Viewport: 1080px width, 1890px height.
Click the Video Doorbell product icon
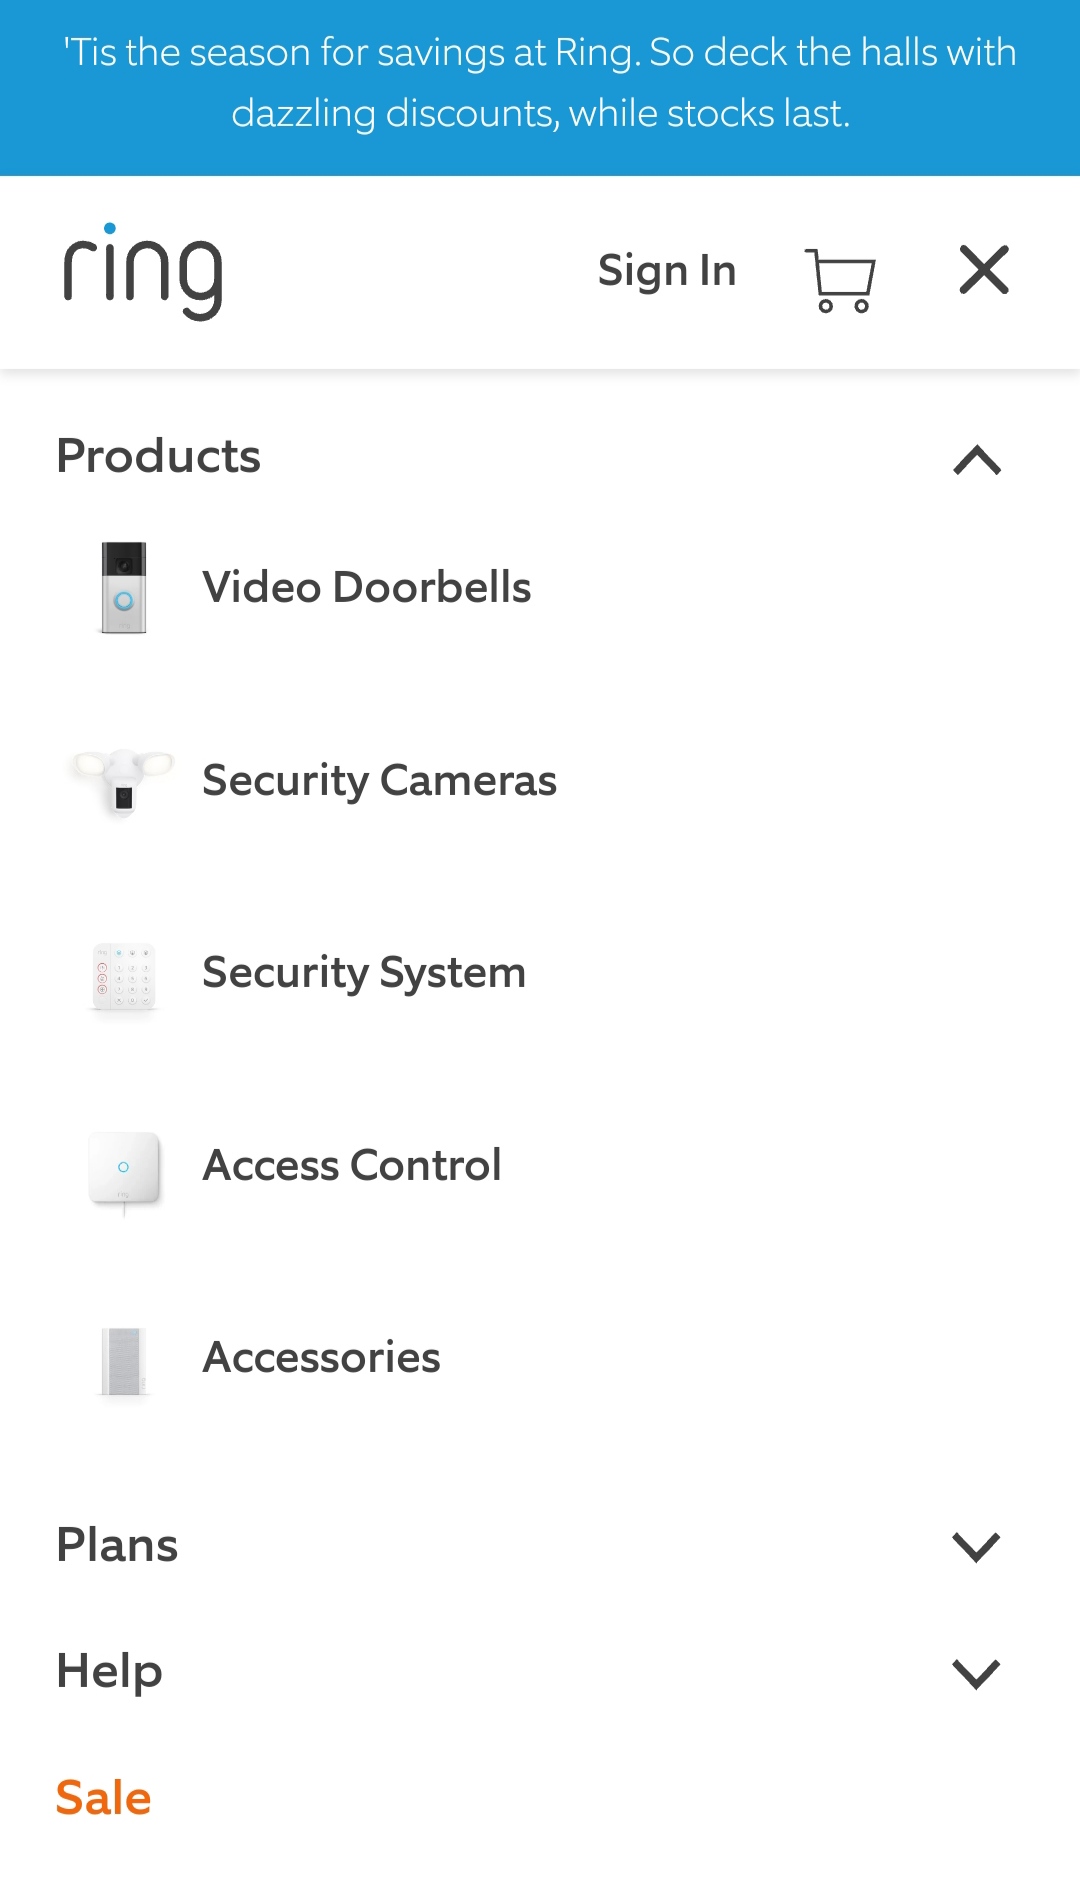click(x=124, y=588)
